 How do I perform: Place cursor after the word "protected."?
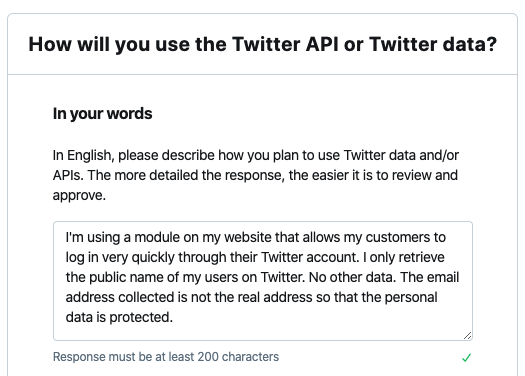pos(173,317)
